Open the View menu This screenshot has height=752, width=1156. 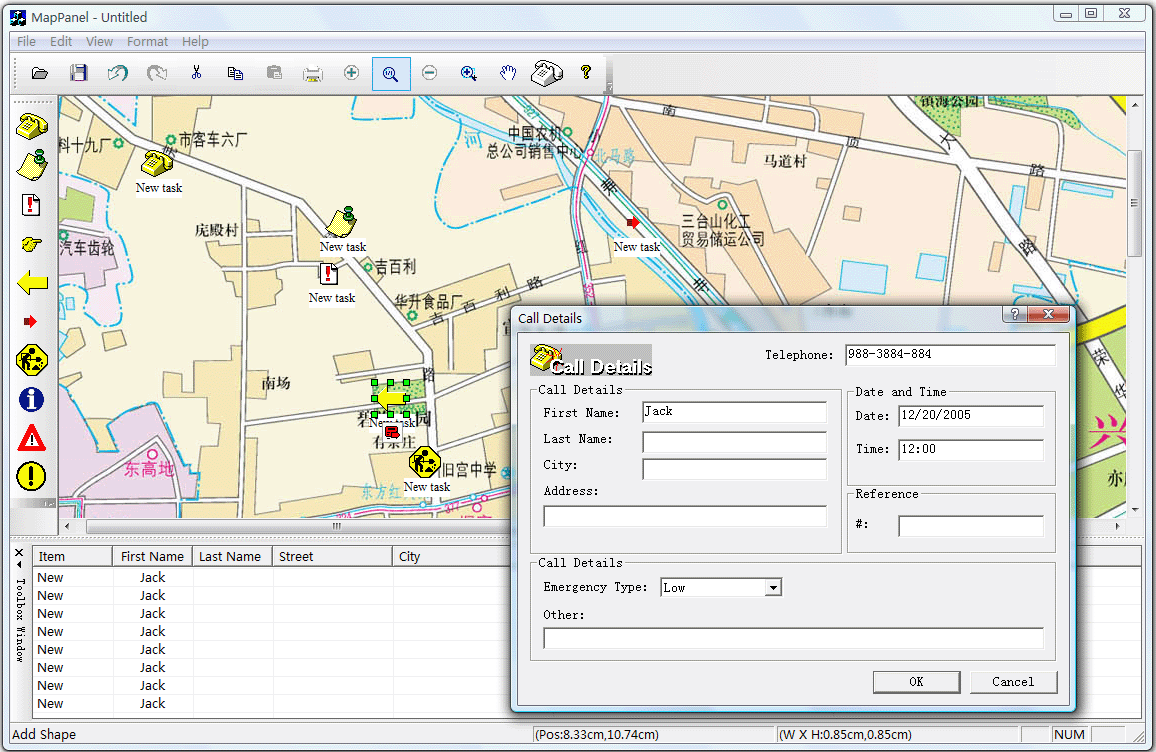pyautogui.click(x=99, y=42)
